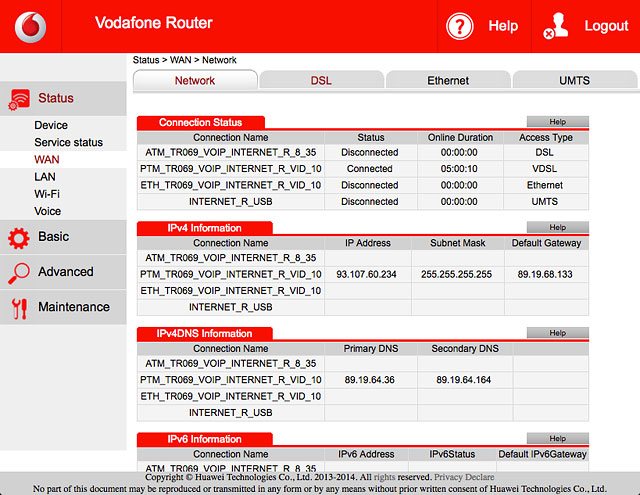Click the IPv4DNS Information section header
The height and width of the screenshot is (495, 640).
(204, 333)
